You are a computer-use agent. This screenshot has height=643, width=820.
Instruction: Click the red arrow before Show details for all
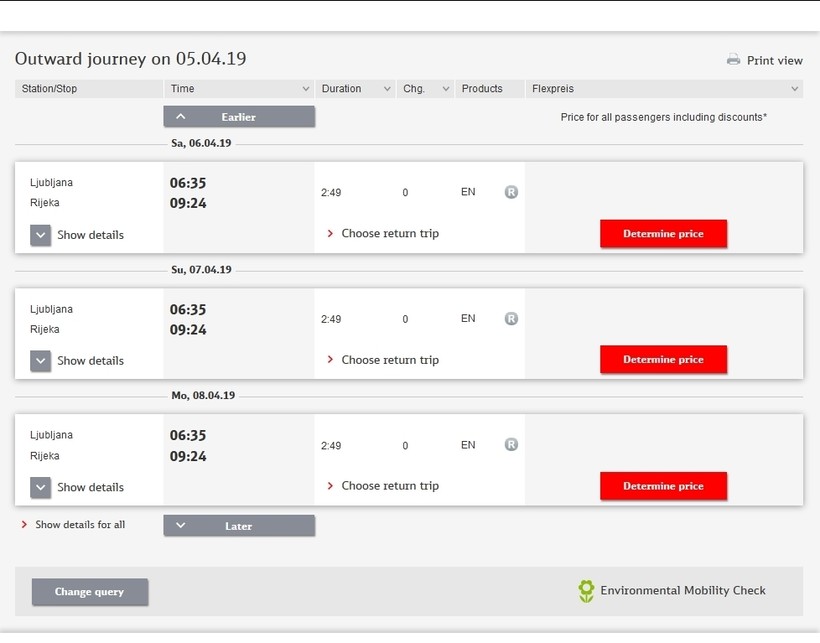pyautogui.click(x=25, y=524)
